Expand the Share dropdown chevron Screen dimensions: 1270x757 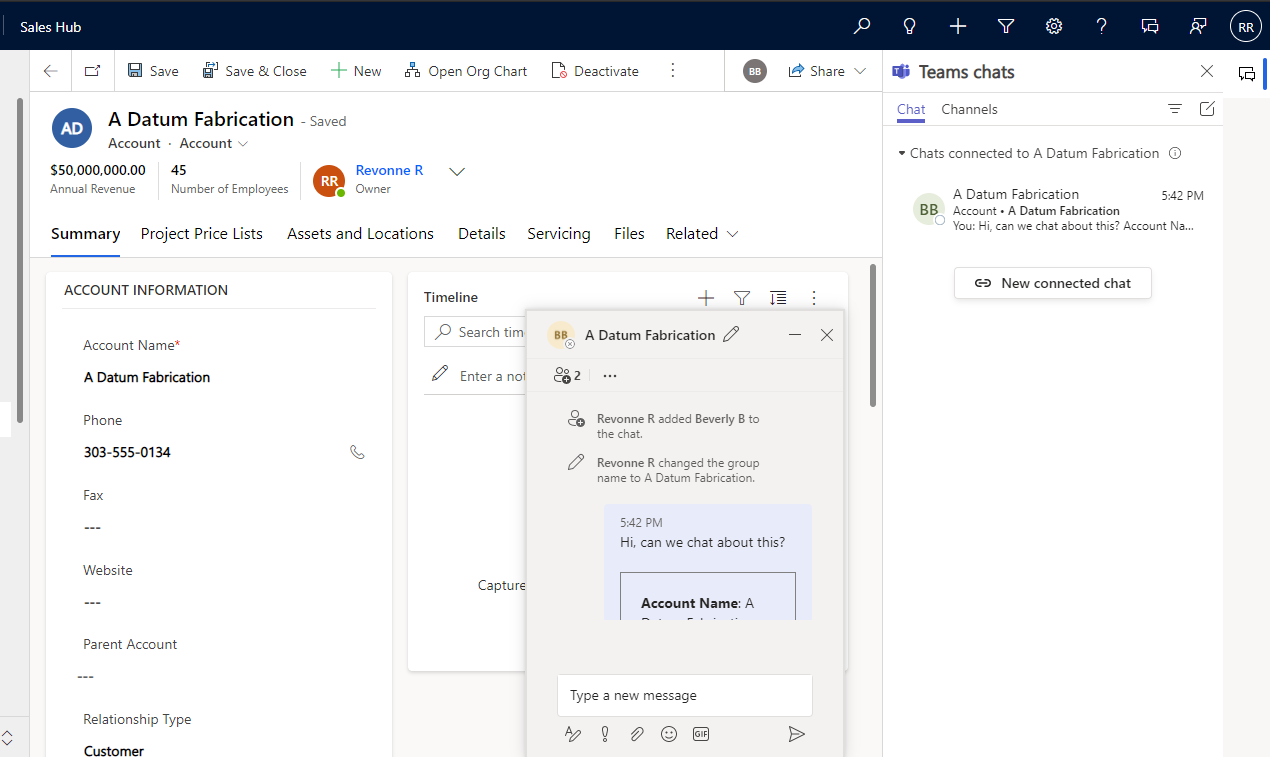[860, 71]
